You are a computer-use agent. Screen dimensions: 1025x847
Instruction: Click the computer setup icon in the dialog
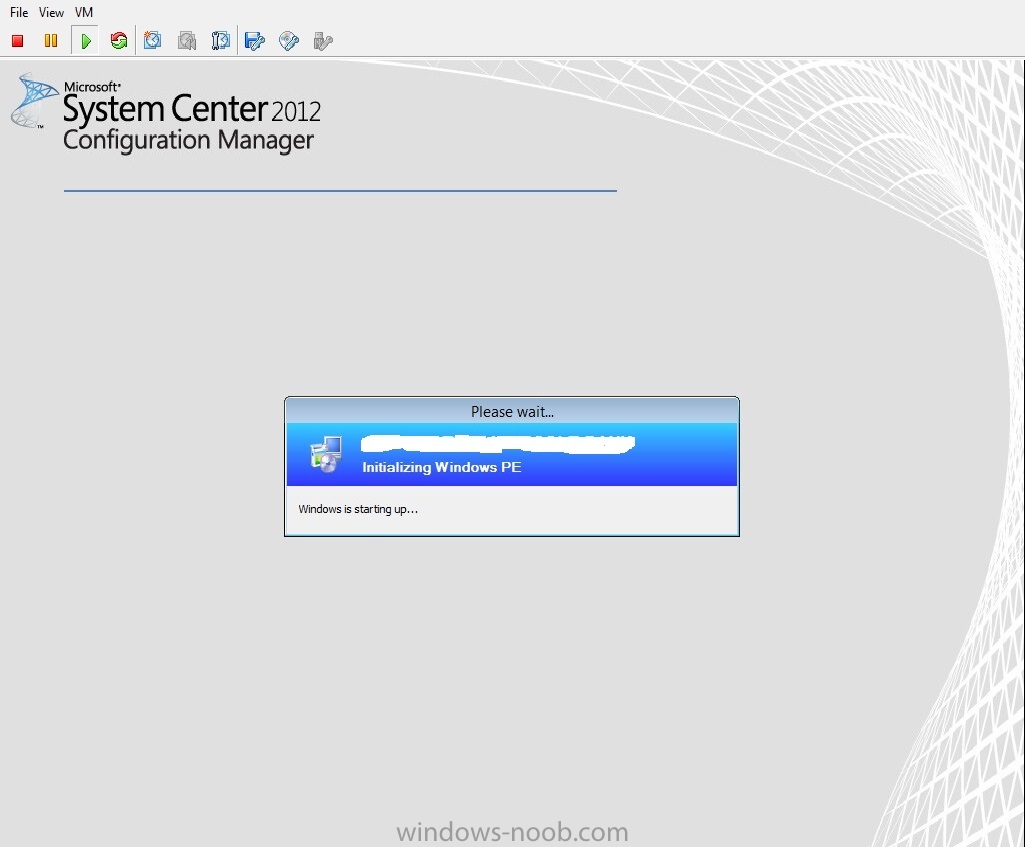[x=326, y=454]
